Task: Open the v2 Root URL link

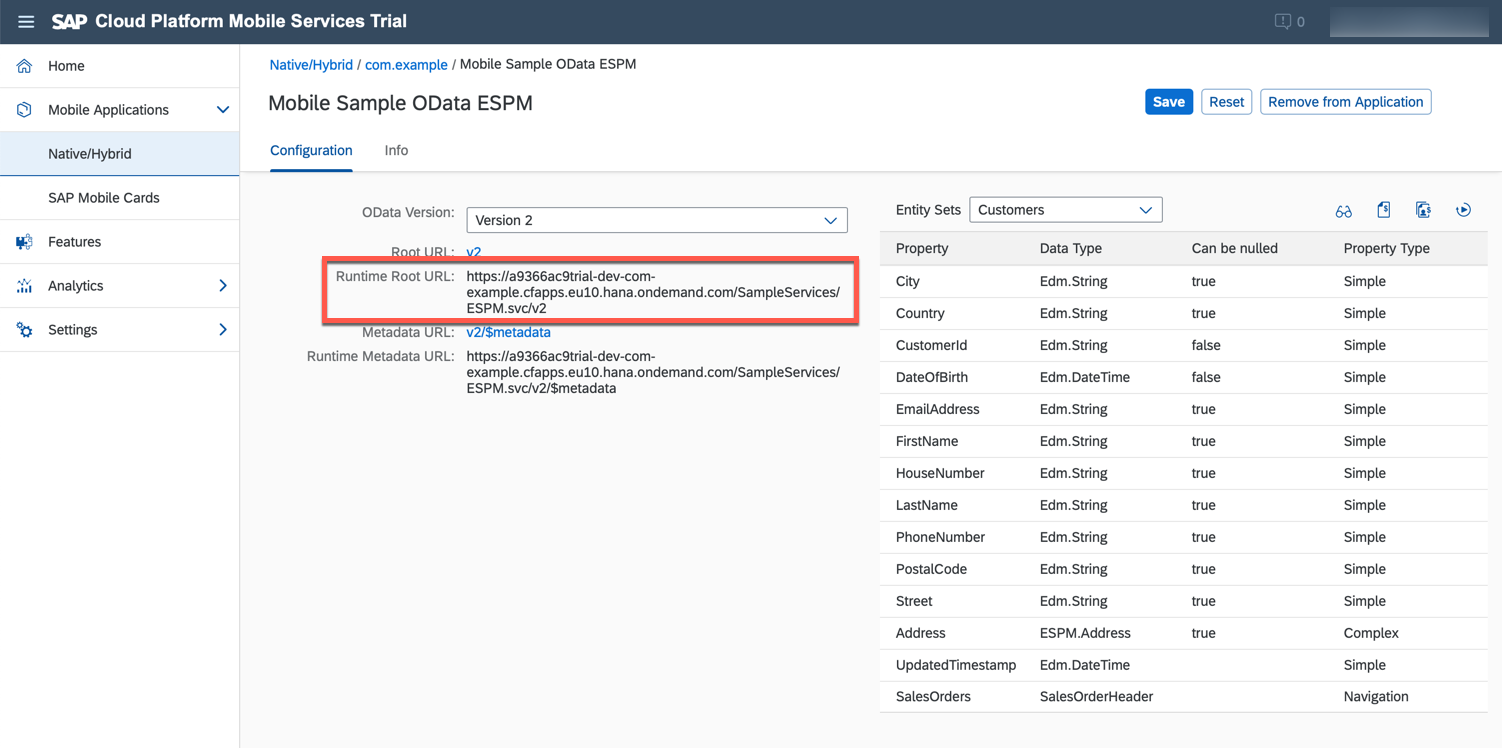Action: click(x=474, y=252)
